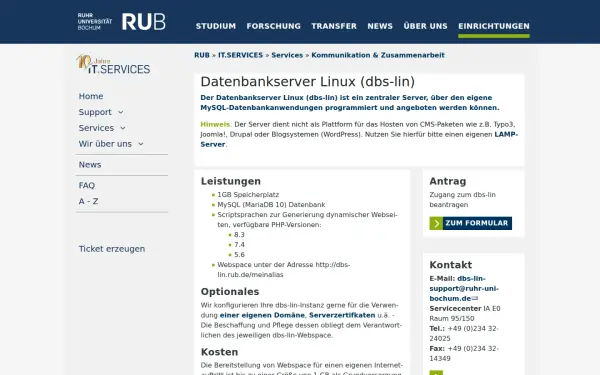This screenshot has height=375, width=600.
Task: Click the MySQL (MariaDB 10) Datenbank item
Action: pos(271,205)
